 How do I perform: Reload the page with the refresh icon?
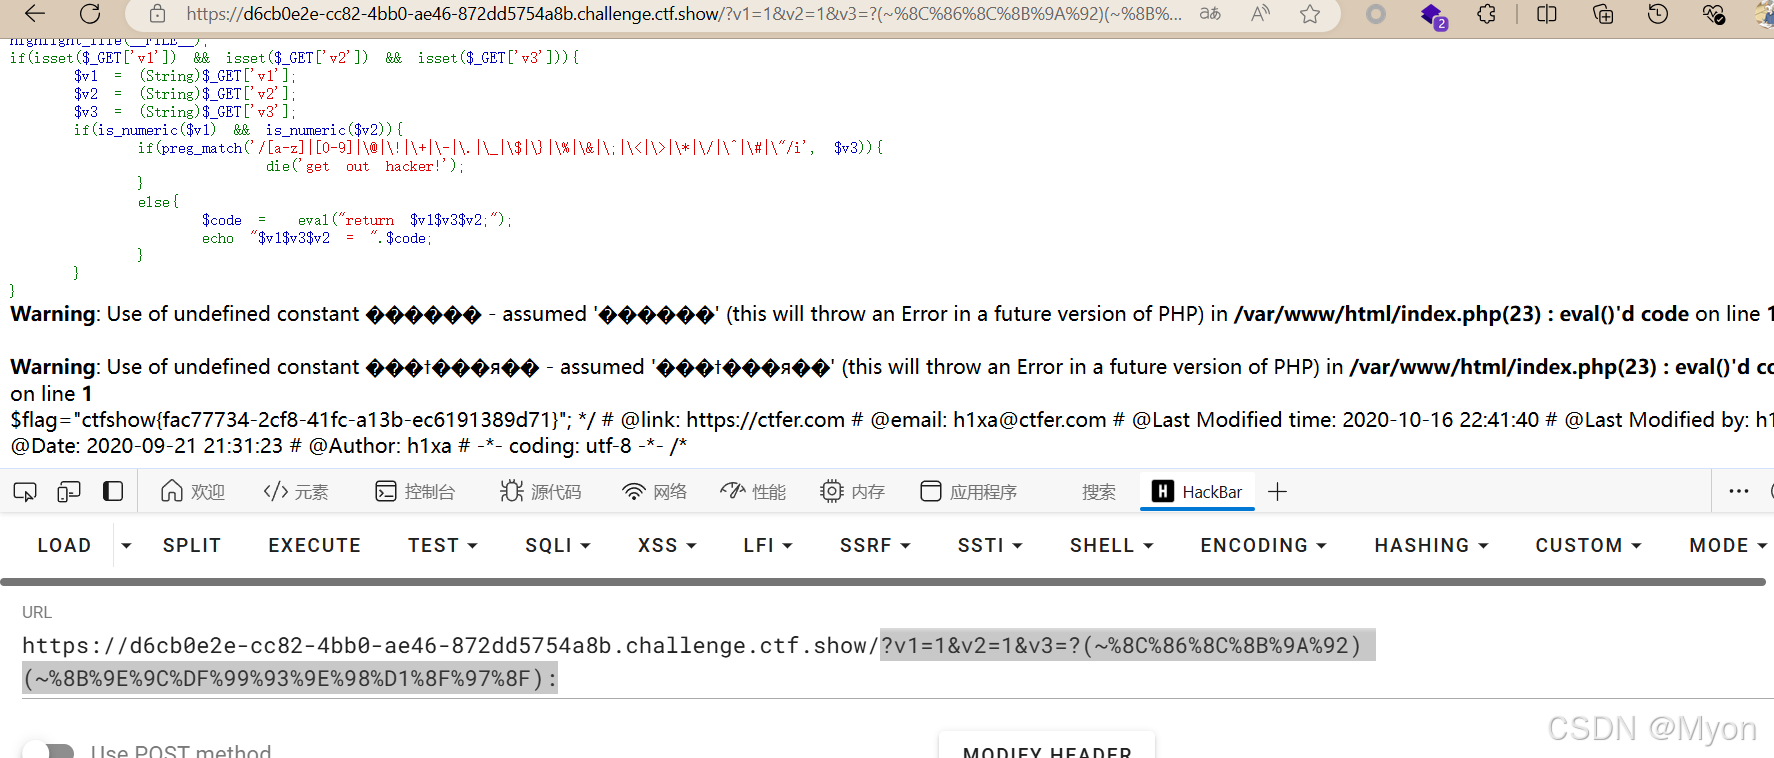tap(90, 14)
